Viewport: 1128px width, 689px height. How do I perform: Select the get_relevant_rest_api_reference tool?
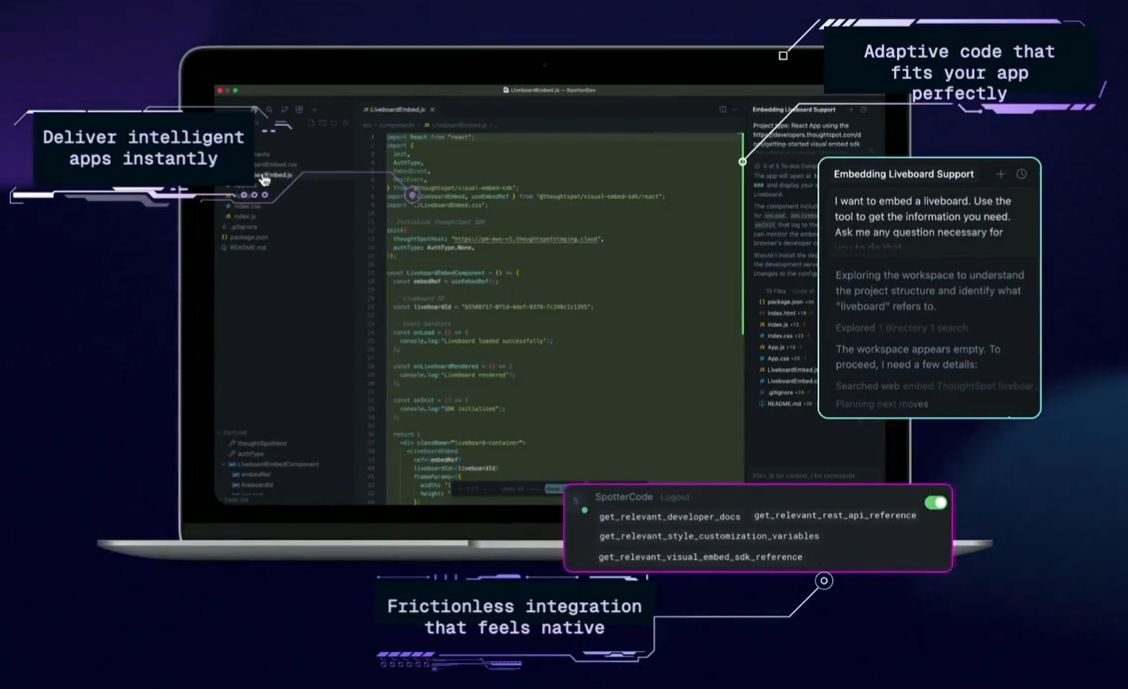point(834,516)
